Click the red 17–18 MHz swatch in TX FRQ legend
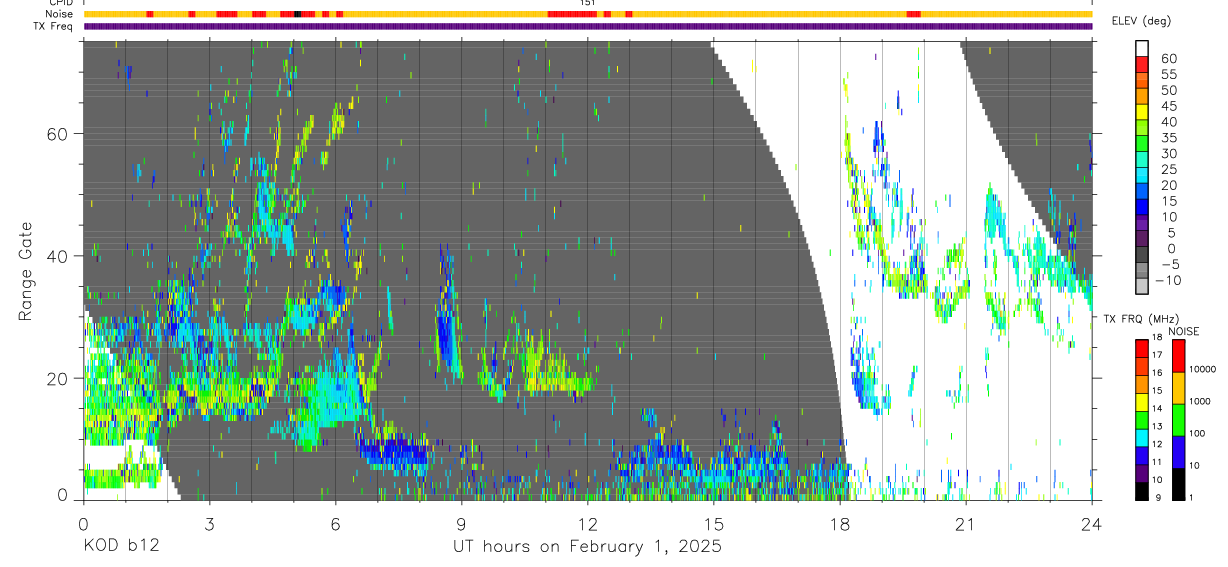1228x567 pixels. pyautogui.click(x=1141, y=348)
